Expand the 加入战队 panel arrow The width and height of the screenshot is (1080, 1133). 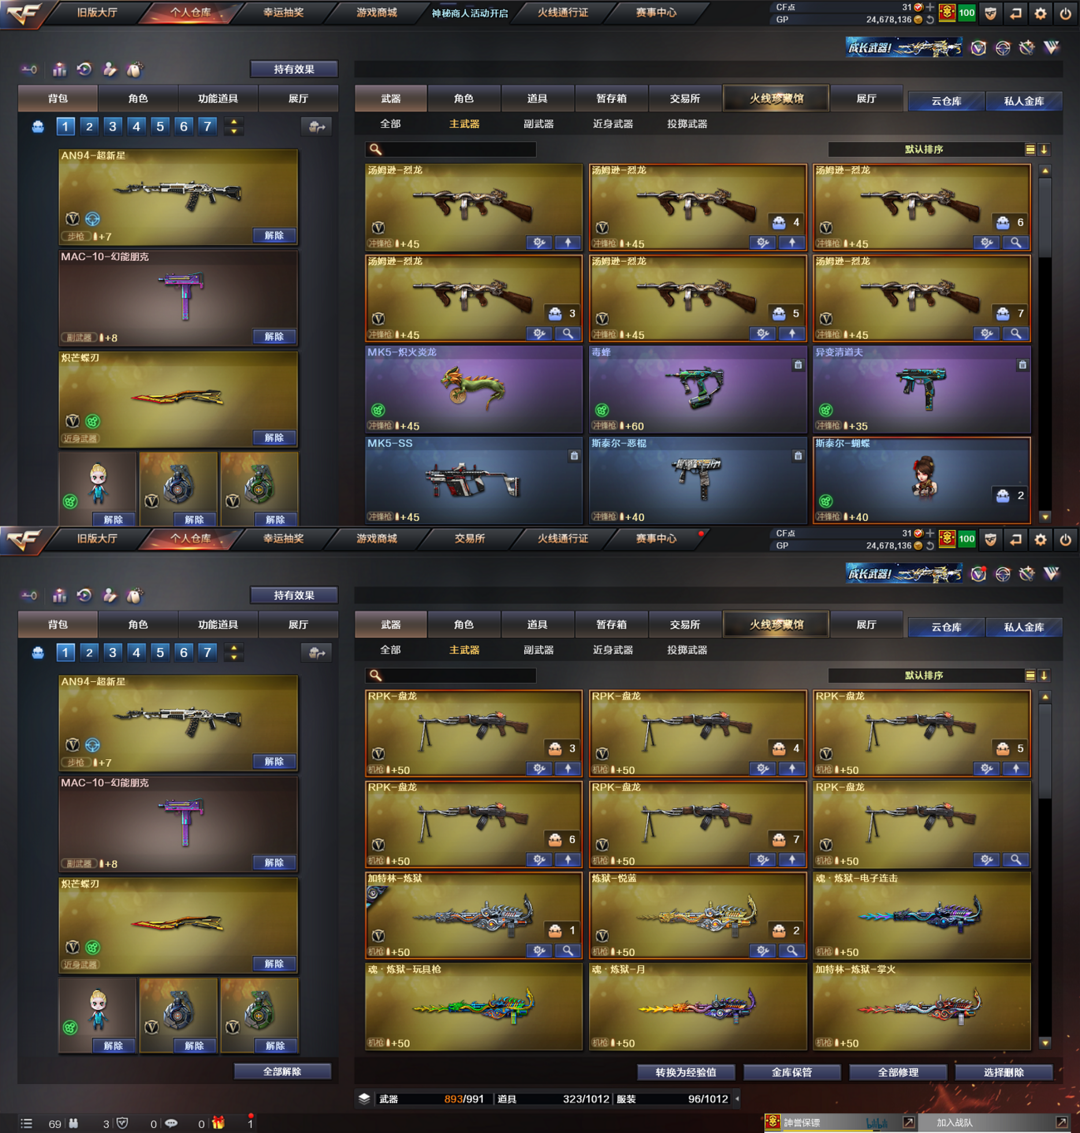pyautogui.click(x=1061, y=1122)
